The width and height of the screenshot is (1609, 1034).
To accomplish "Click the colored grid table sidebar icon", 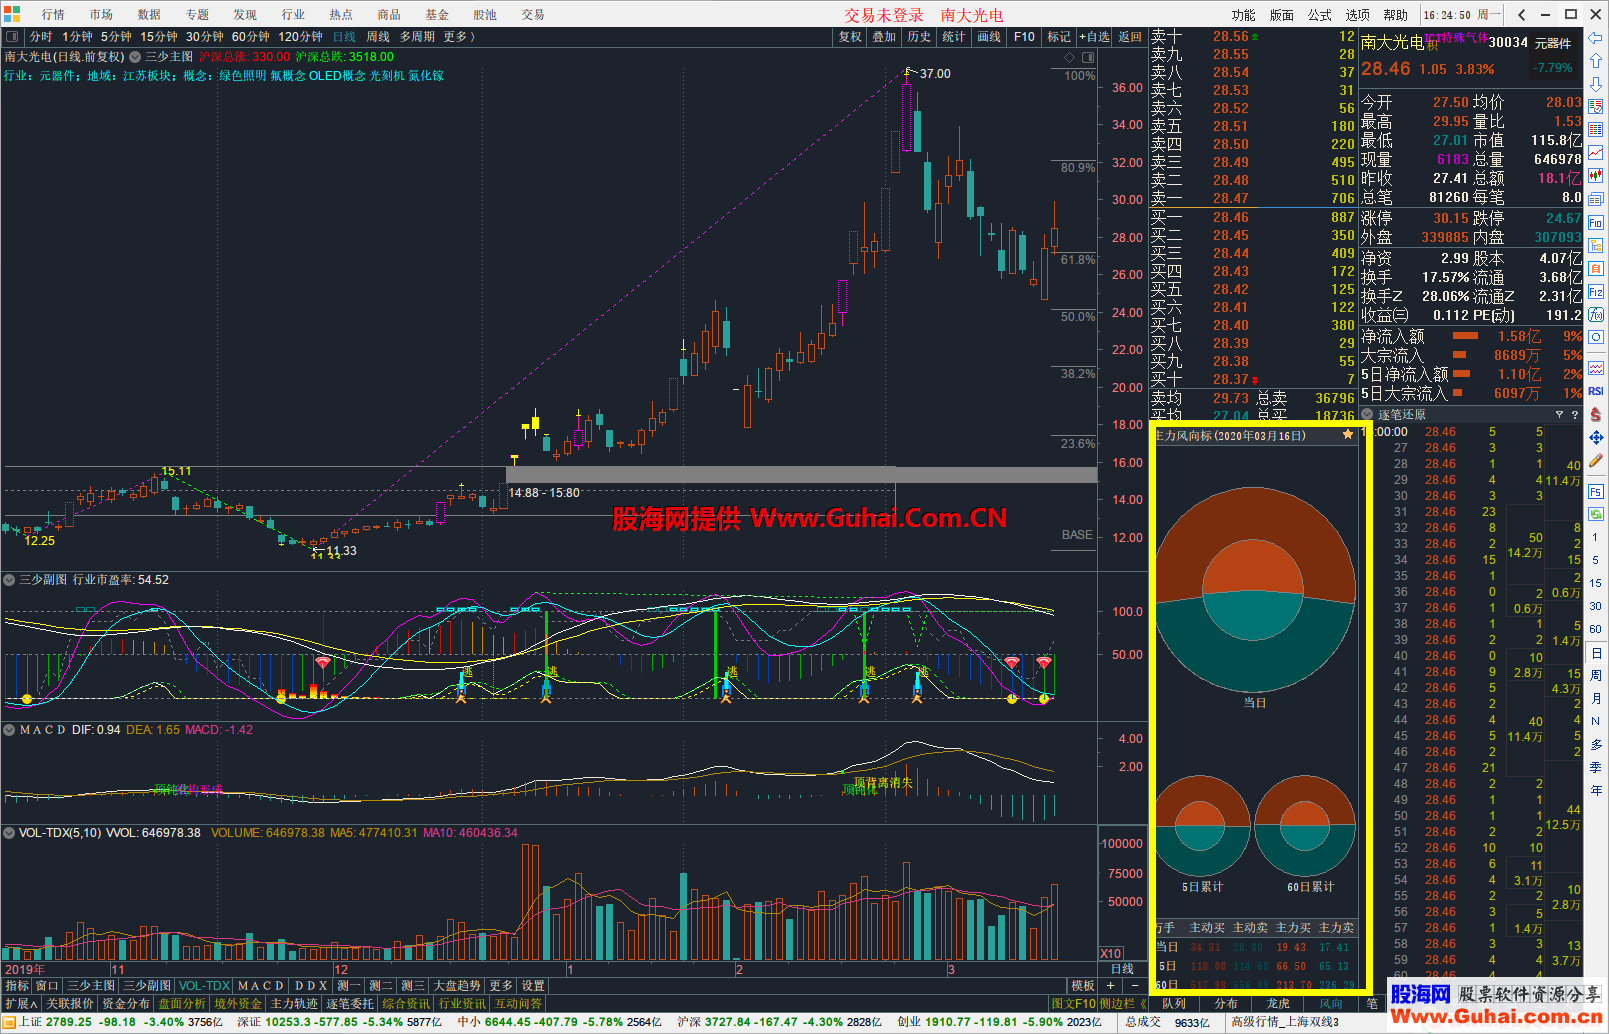I will (1595, 130).
